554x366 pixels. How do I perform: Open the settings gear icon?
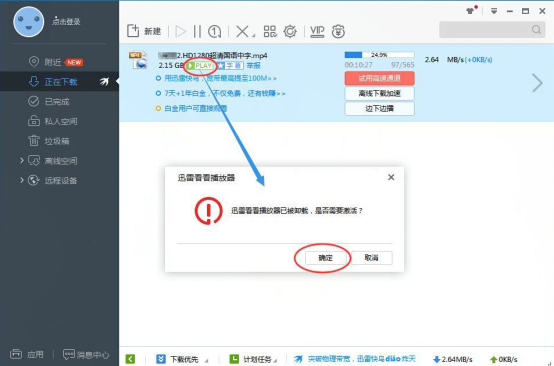pyautogui.click(x=290, y=31)
